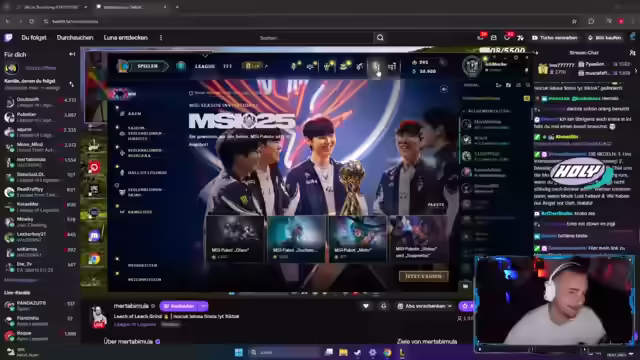The height and width of the screenshot is (360, 640).
Task: Click the Chrome icon on streamed desktop
Action: click(94, 259)
